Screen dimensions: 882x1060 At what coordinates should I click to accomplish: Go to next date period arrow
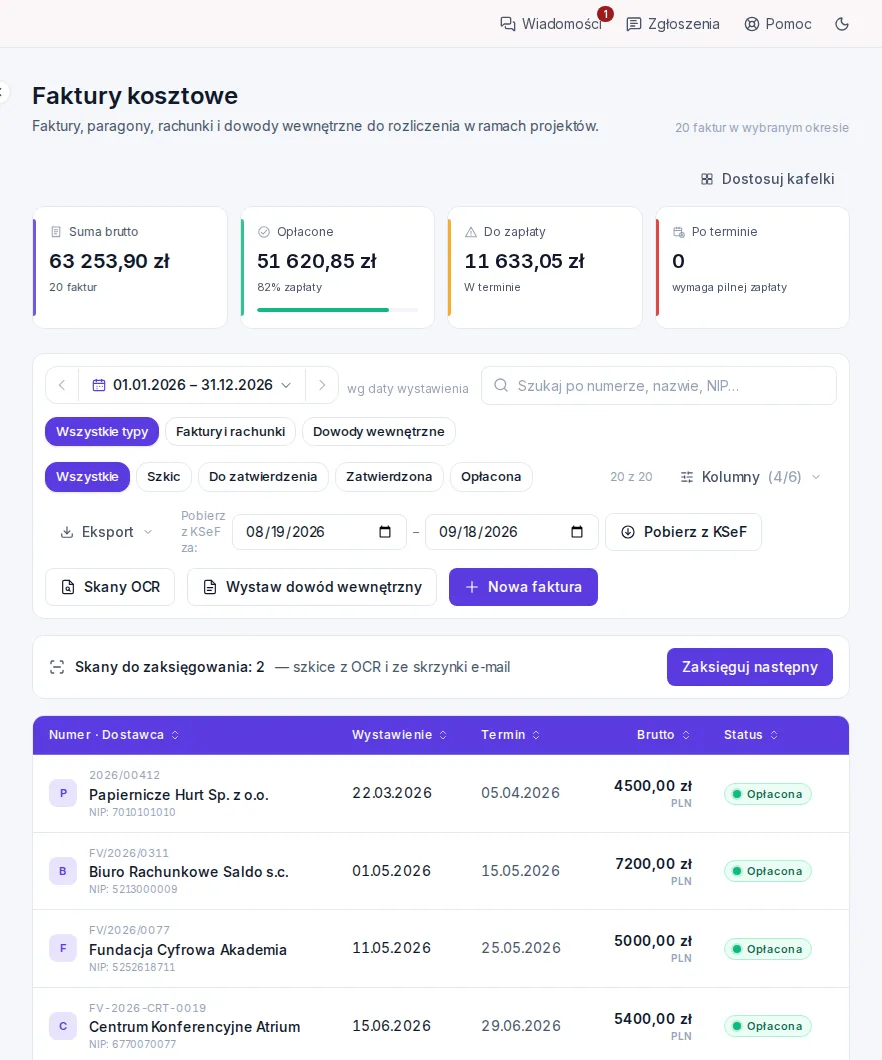(322, 385)
